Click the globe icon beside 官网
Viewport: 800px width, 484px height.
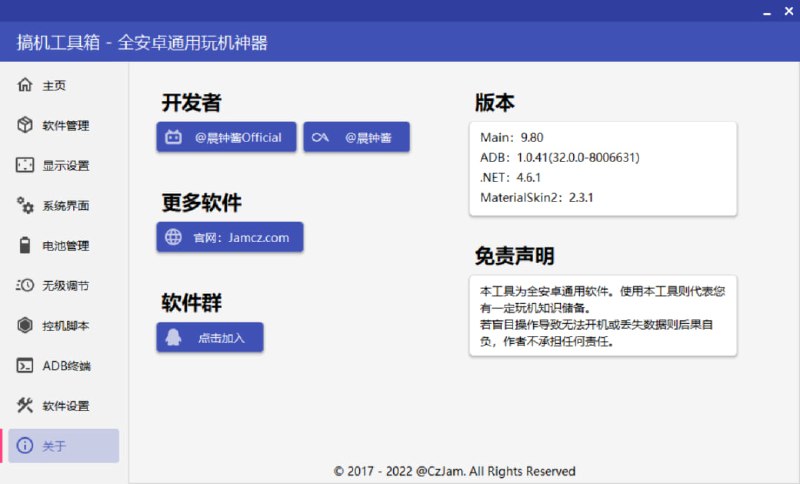(174, 237)
